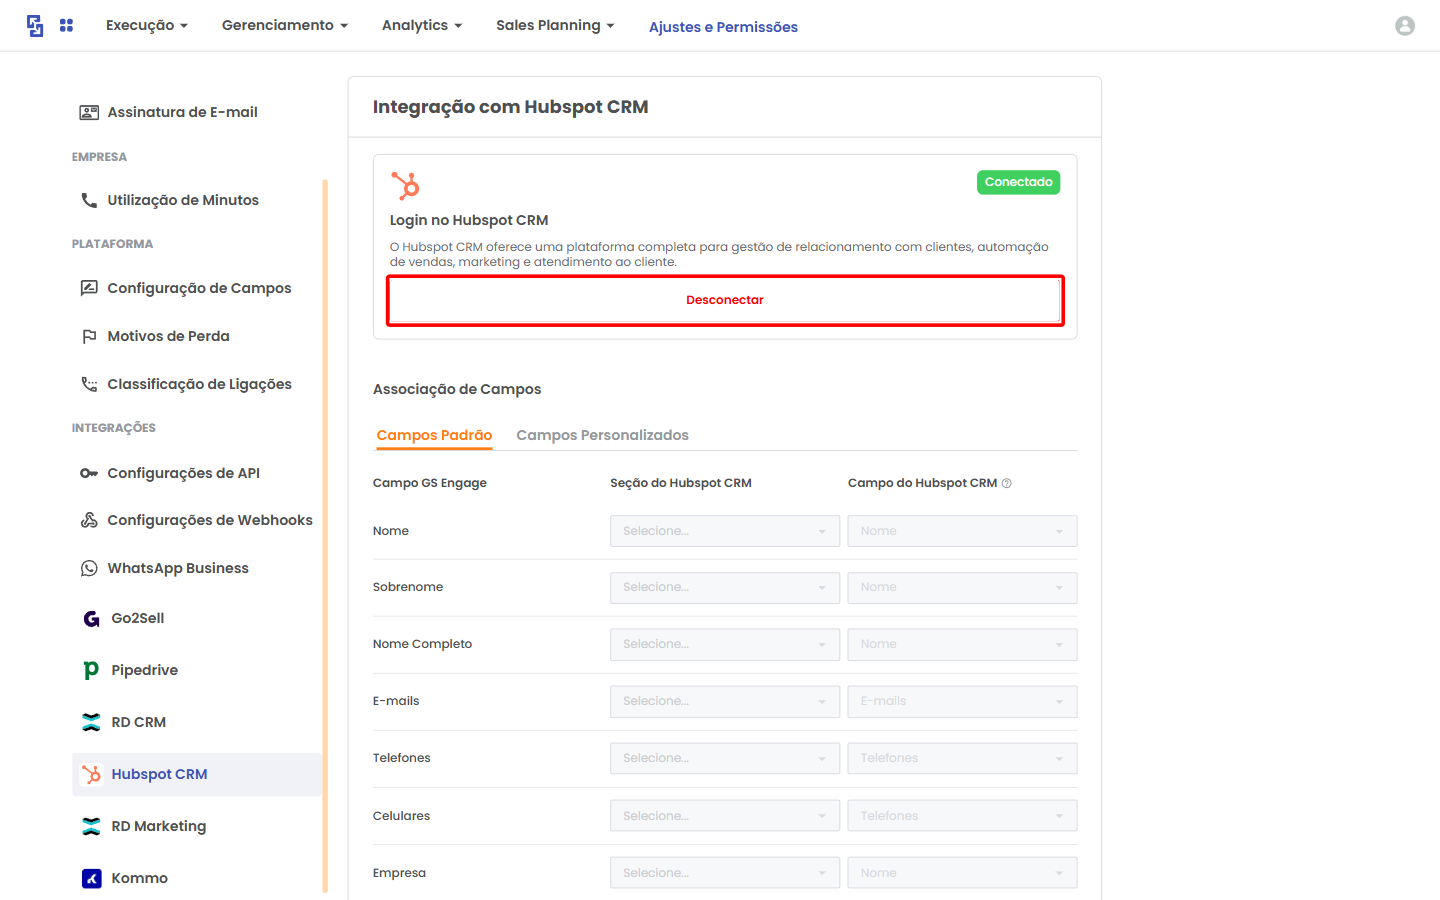Open the Sales Planning menu
Image resolution: width=1440 pixels, height=900 pixels.
click(x=555, y=25)
